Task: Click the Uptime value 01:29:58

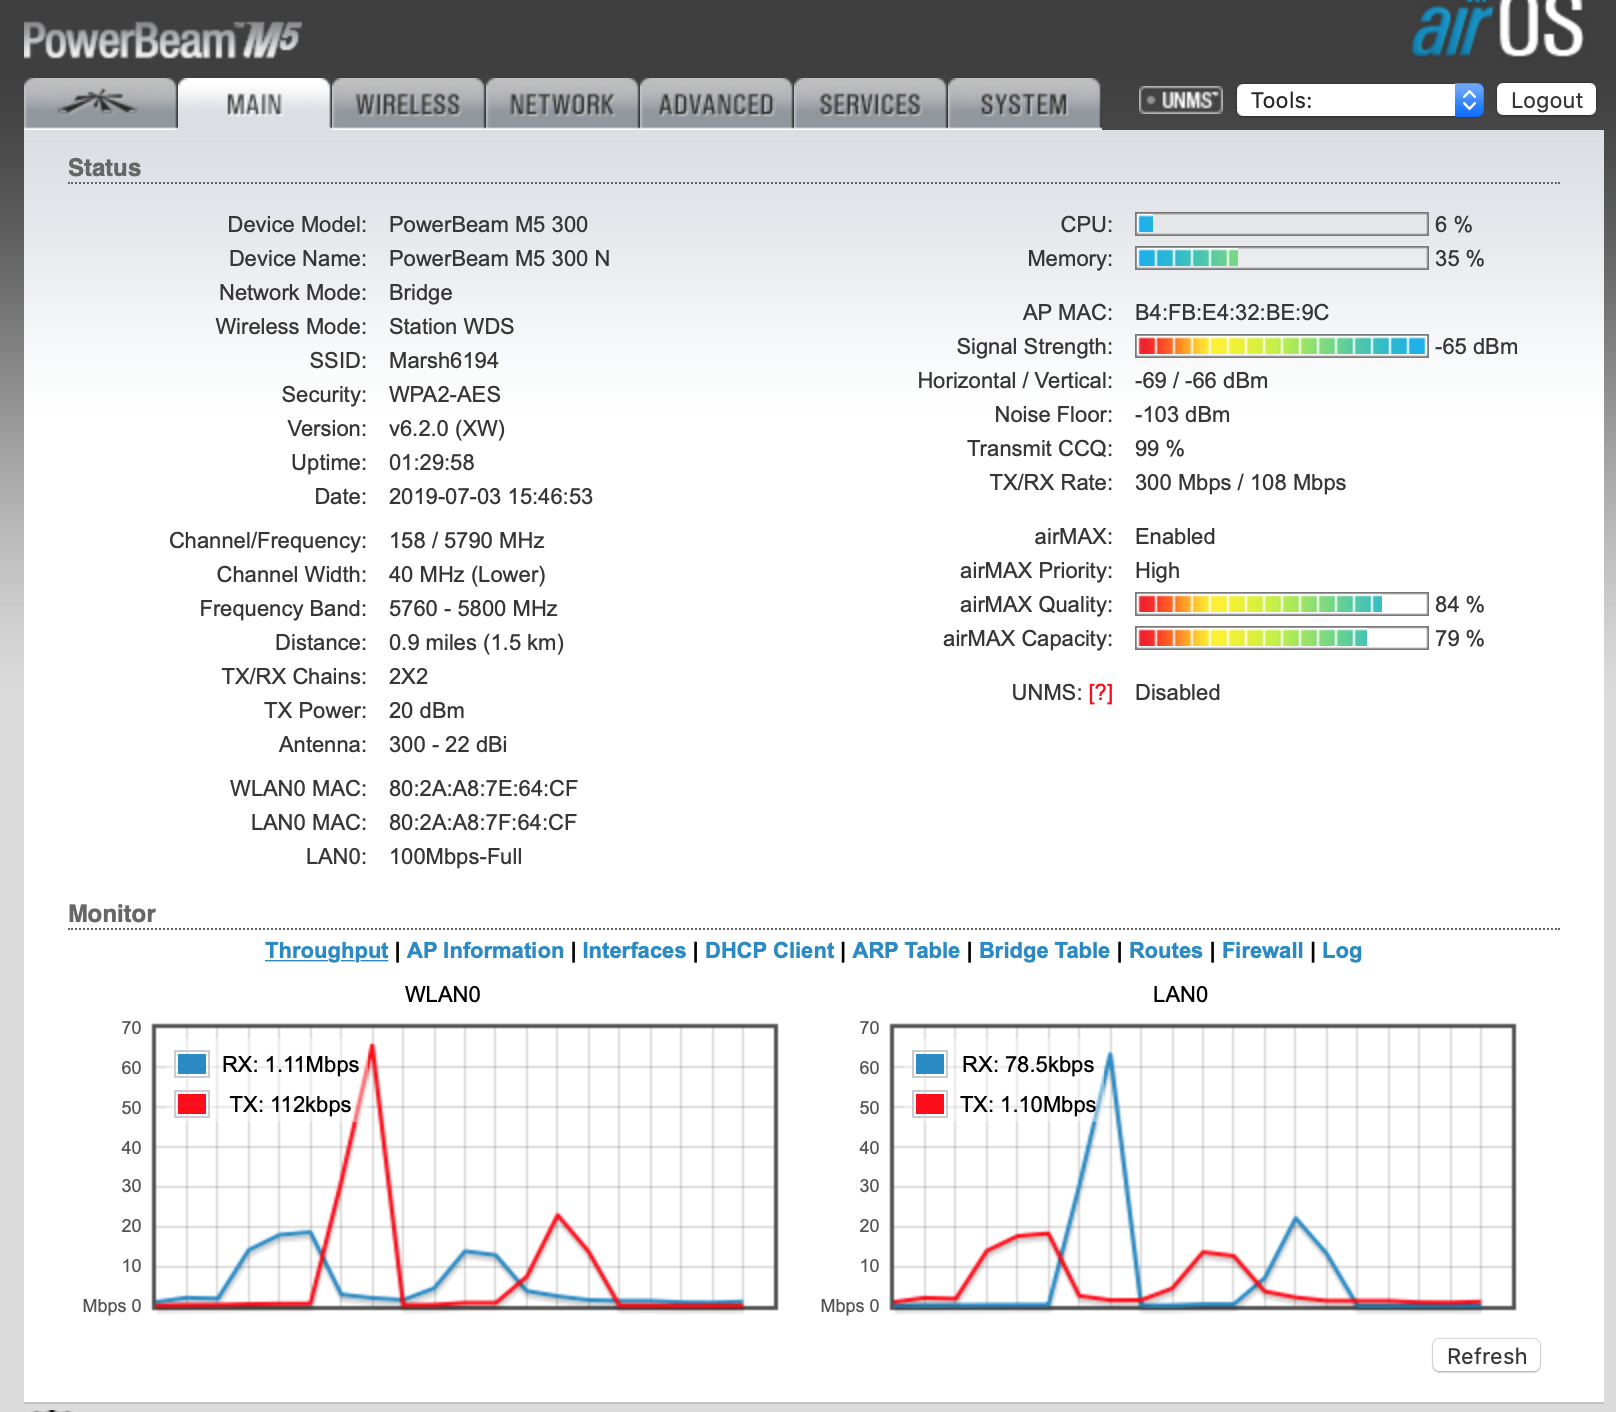Action: [x=432, y=463]
